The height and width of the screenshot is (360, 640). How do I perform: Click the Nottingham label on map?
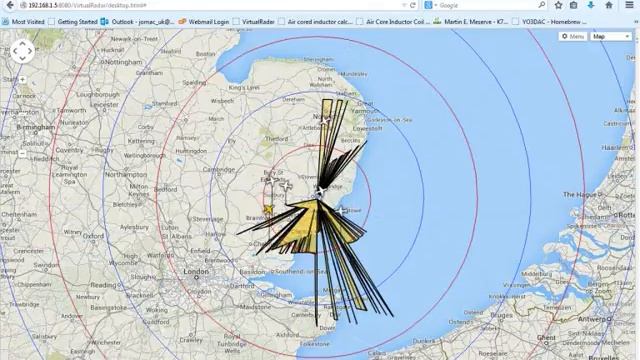click(124, 62)
